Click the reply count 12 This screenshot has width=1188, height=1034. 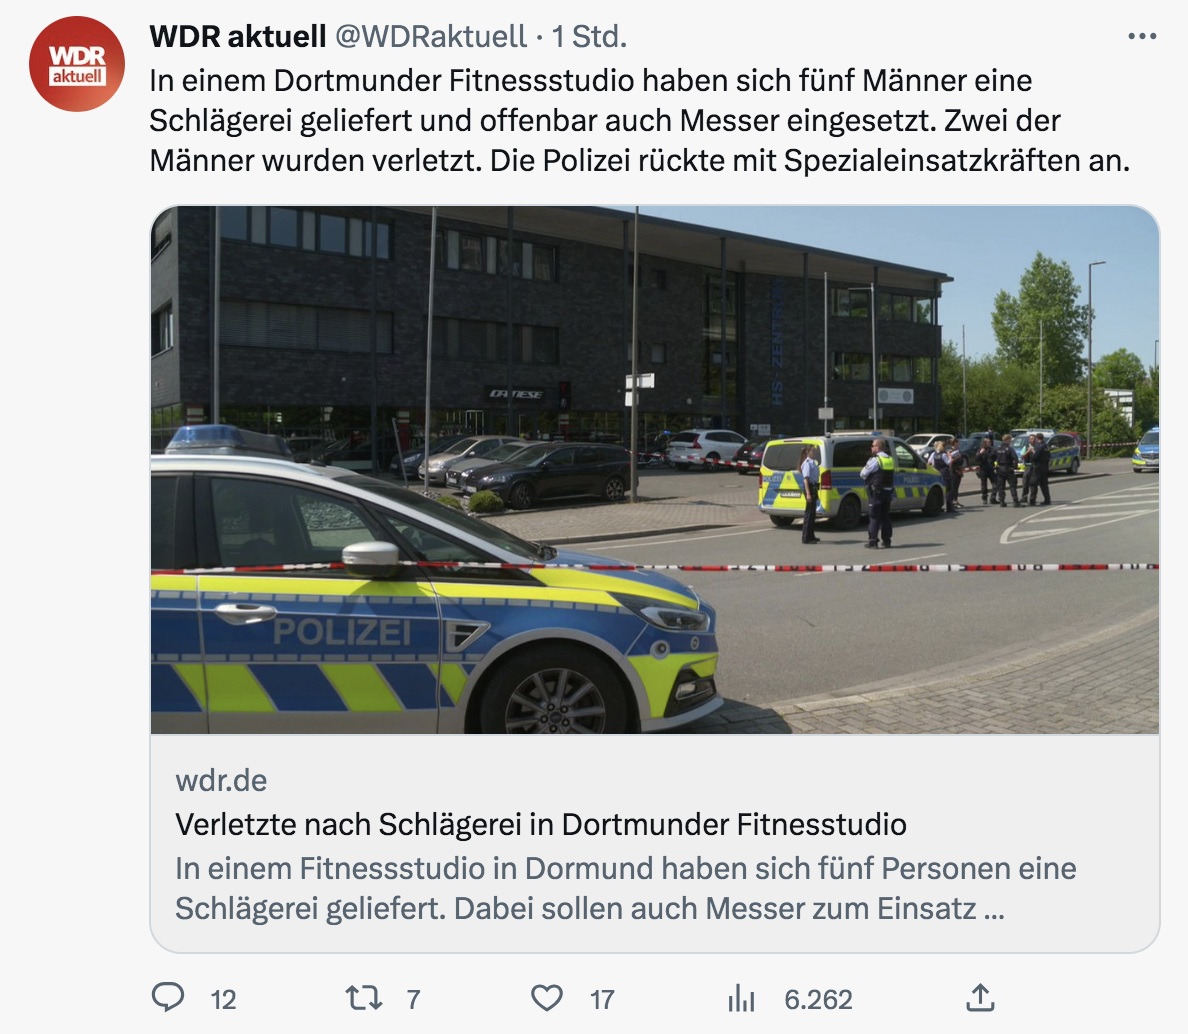pos(224,1000)
